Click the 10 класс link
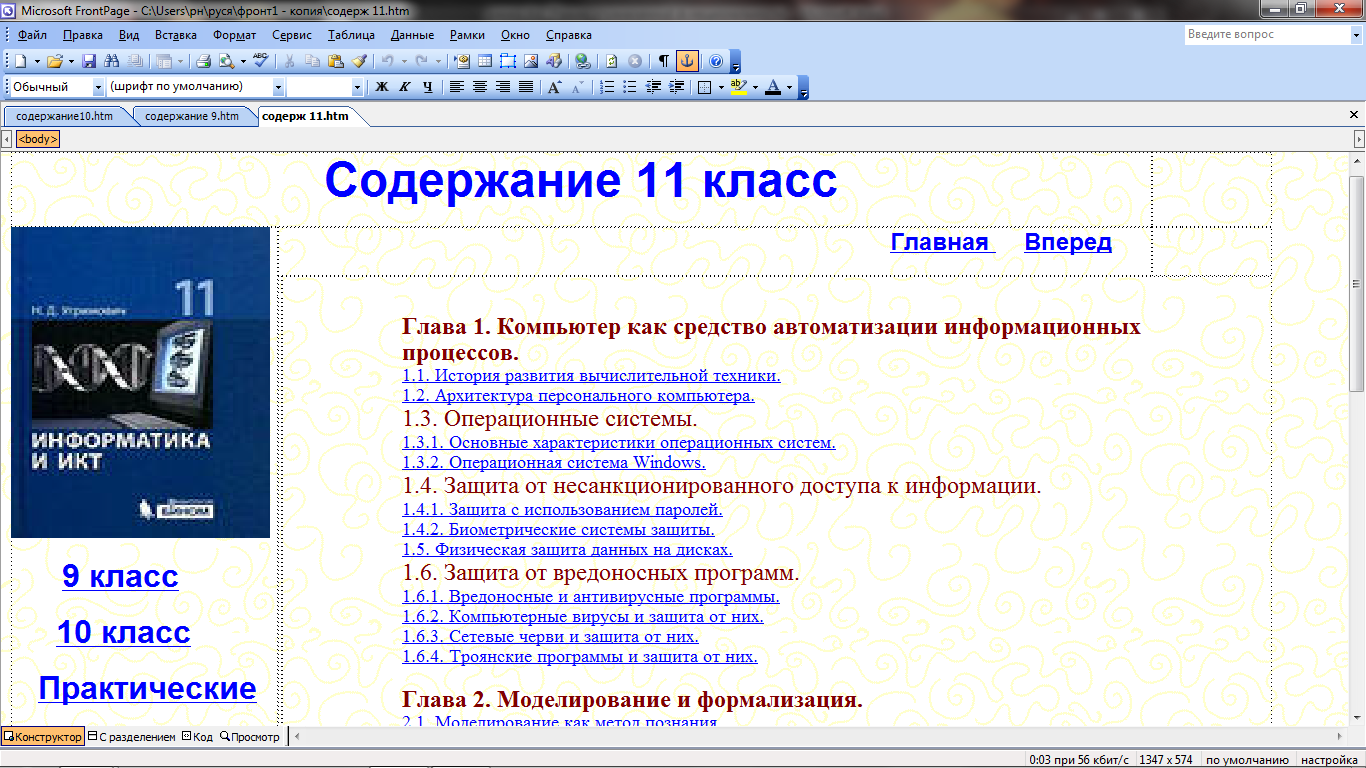 pyautogui.click(x=123, y=632)
